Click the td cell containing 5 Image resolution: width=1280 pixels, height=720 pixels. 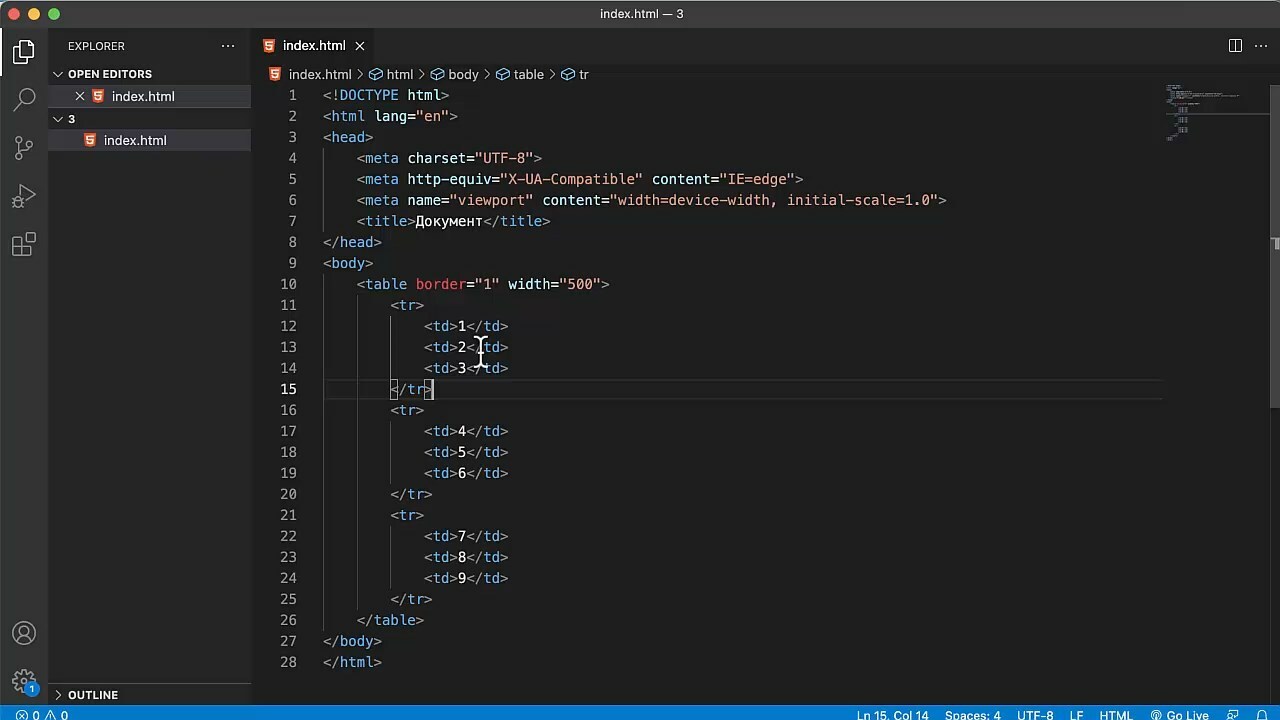pos(466,452)
